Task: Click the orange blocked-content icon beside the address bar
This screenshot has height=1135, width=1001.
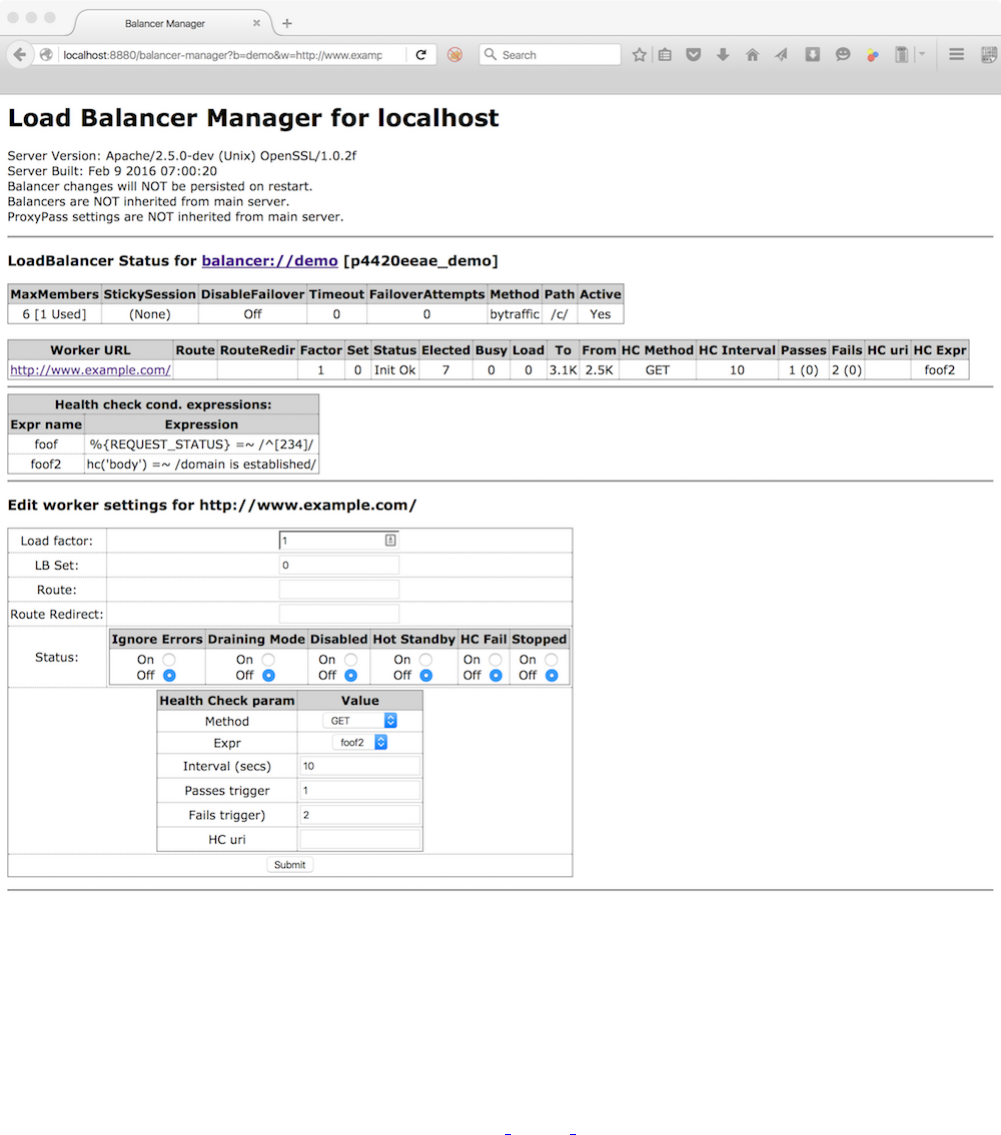Action: click(455, 55)
